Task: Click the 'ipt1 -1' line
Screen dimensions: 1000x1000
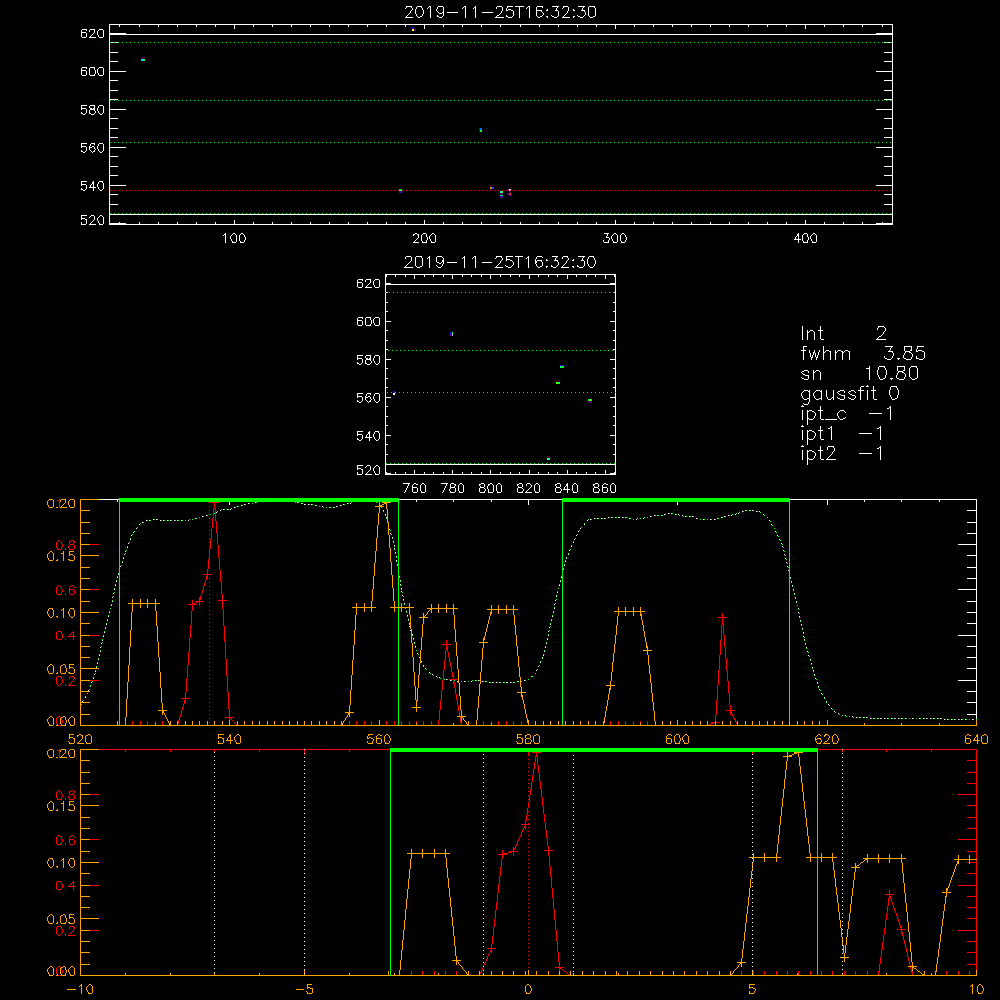Action: (842, 434)
